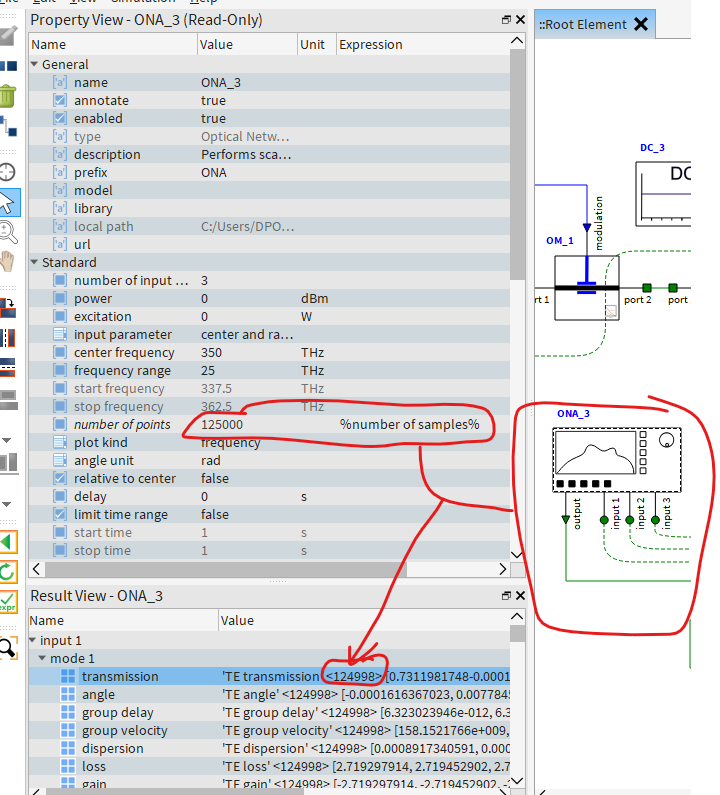This screenshot has height=795, width=720.
Task: Click the green circular refresh icon
Action: (x=8, y=572)
